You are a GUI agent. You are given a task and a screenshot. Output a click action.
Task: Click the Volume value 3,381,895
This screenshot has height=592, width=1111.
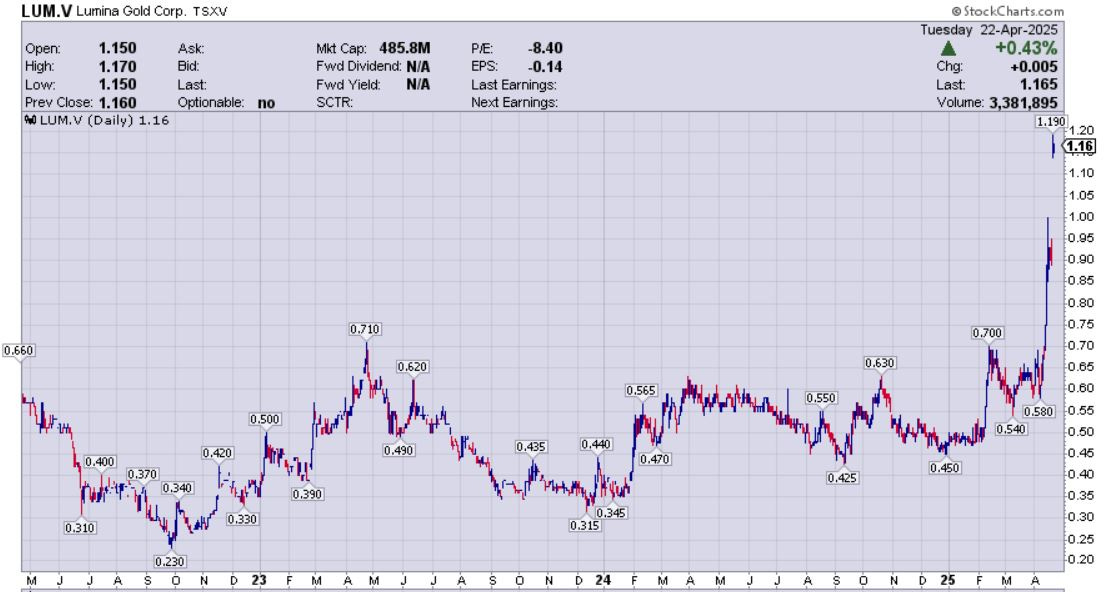click(x=1022, y=103)
